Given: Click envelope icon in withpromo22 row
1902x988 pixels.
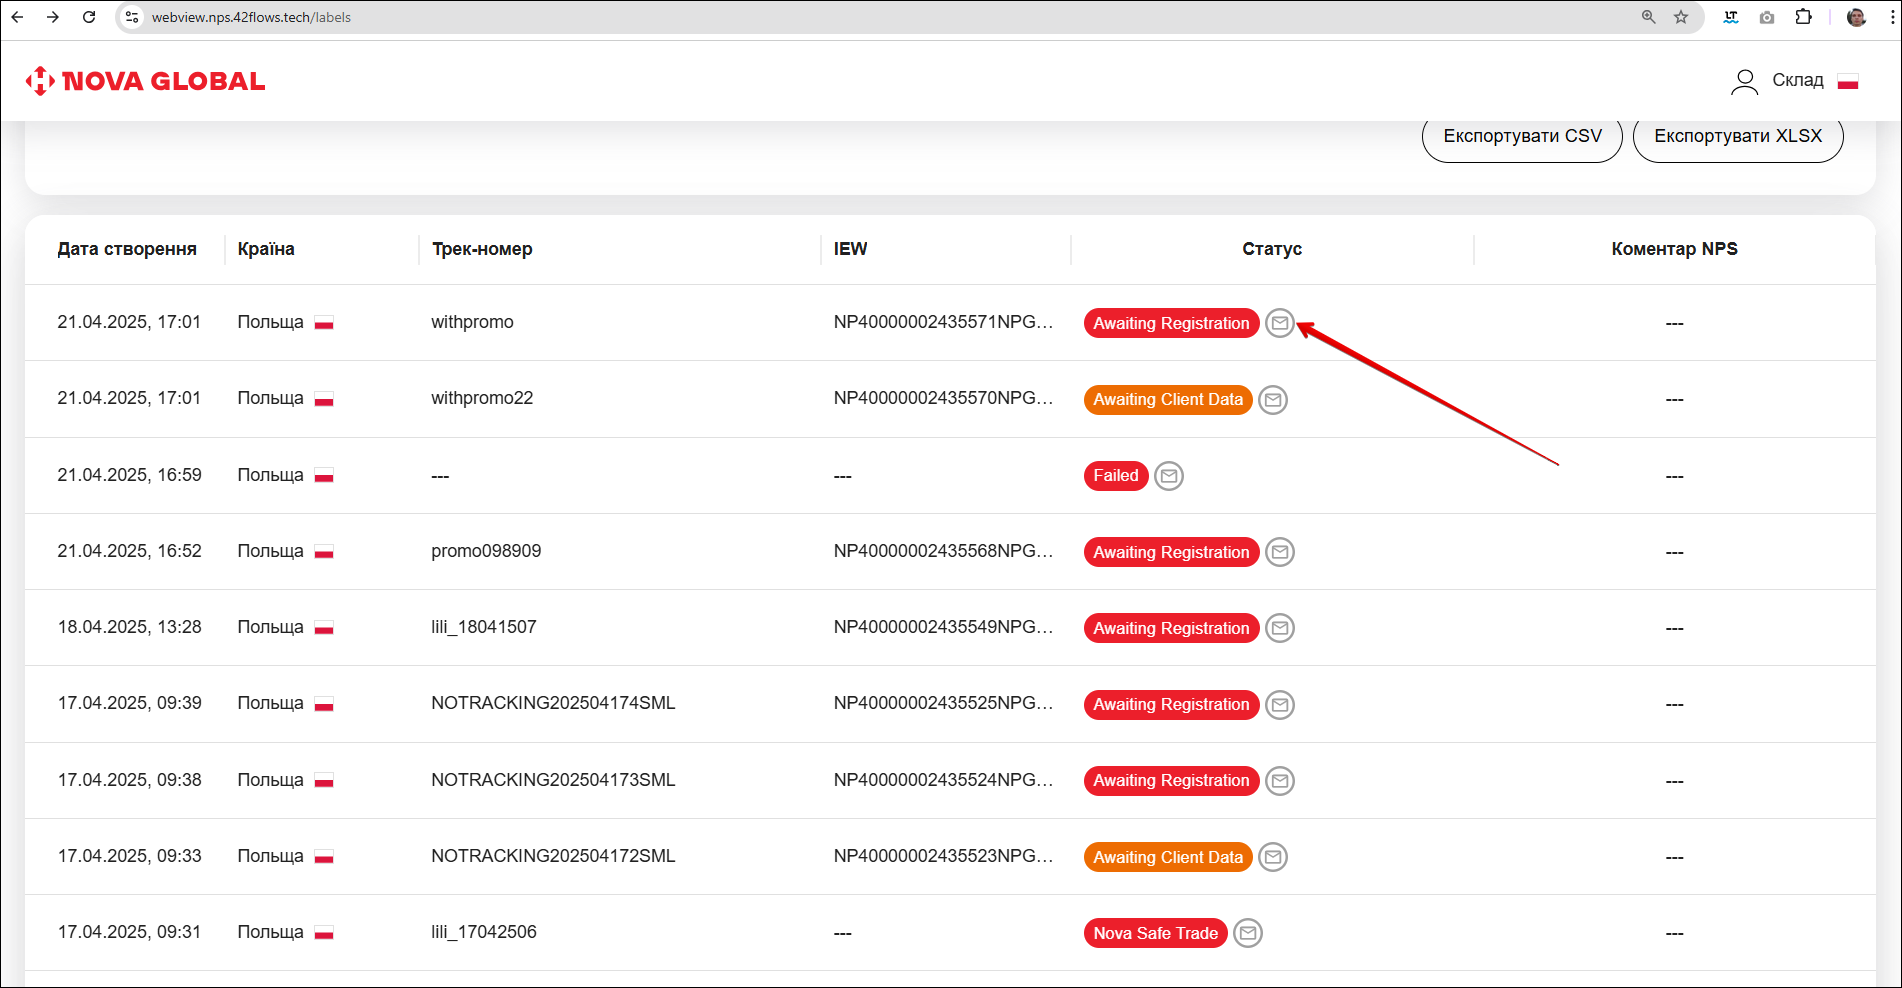Looking at the screenshot, I should tap(1272, 400).
